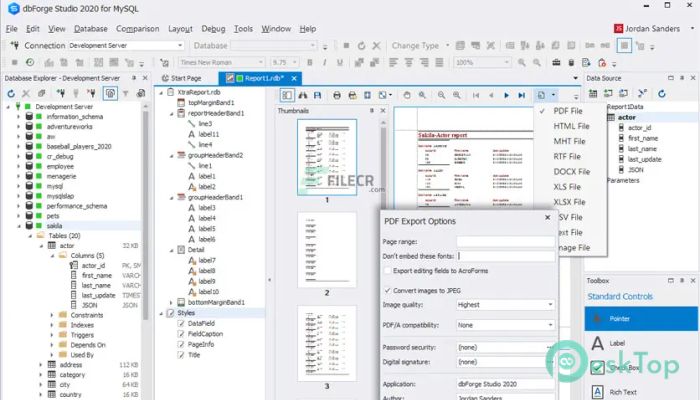This screenshot has height=400, width=700.
Task: Toggle the FieldCaption style checkbox
Action: [x=181, y=334]
